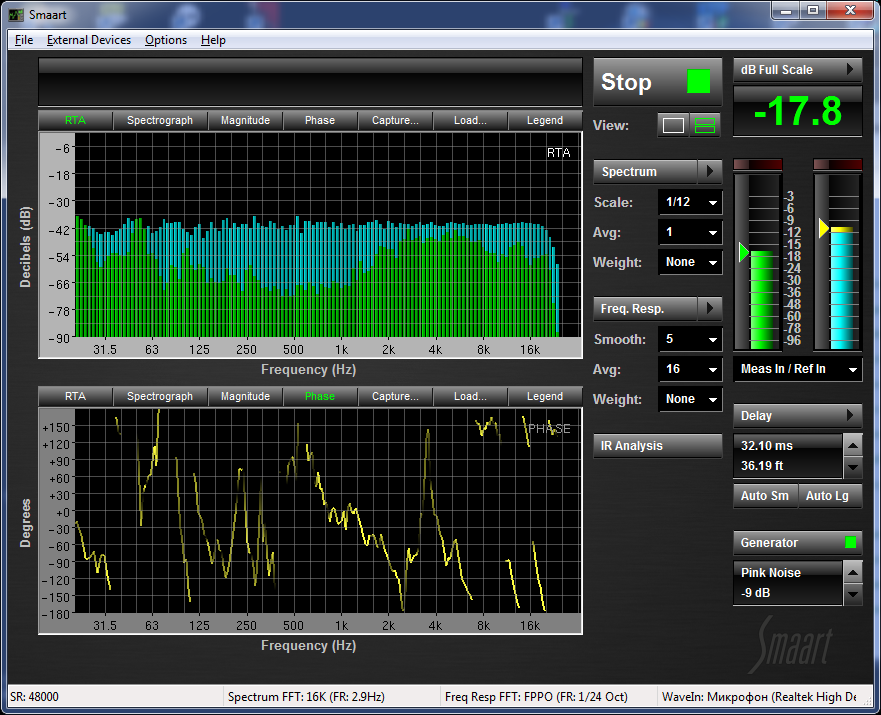Open the Spectrum Scale 1/12 dropdown
Viewport: 881px width, 715px height.
(690, 203)
